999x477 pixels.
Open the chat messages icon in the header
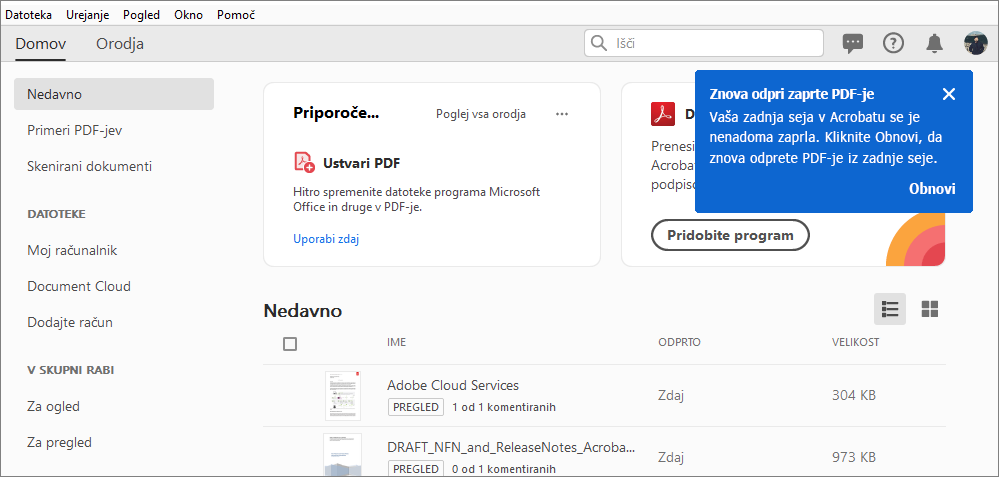[852, 43]
